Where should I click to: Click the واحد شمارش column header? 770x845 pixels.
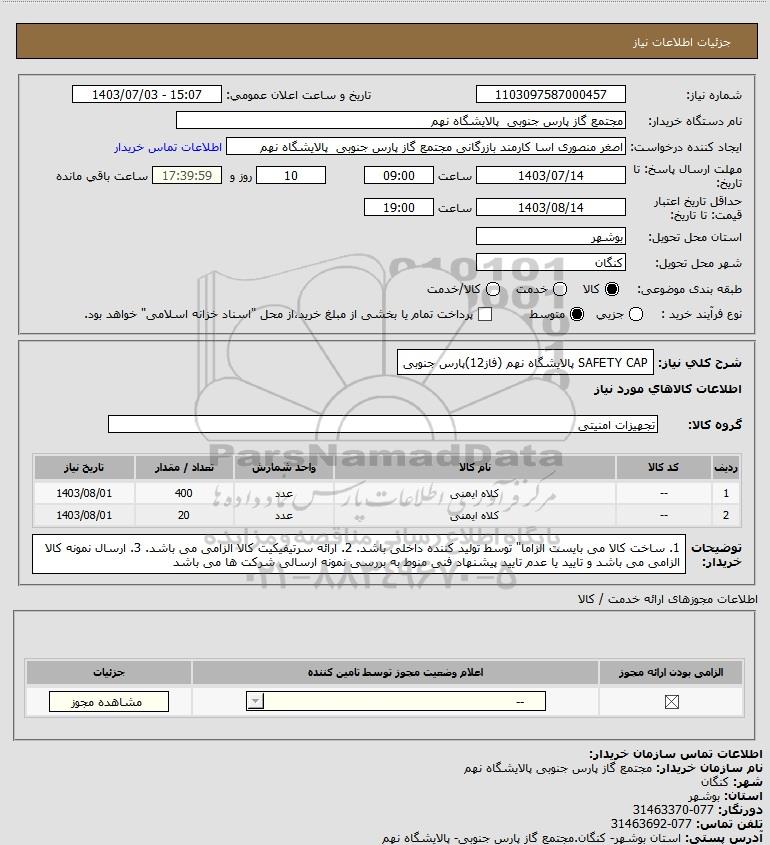pyautogui.click(x=284, y=467)
